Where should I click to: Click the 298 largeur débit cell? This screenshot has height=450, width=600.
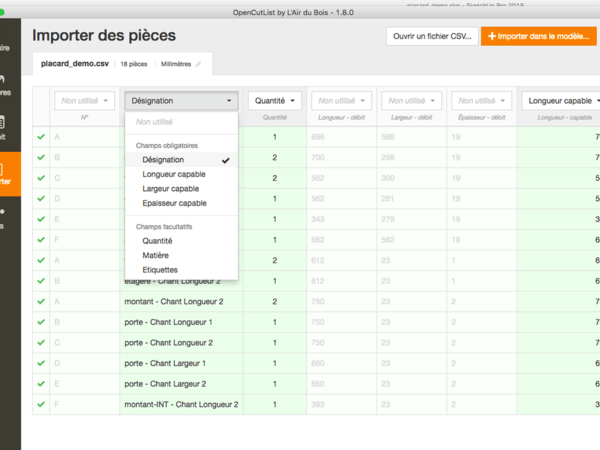click(x=411, y=158)
